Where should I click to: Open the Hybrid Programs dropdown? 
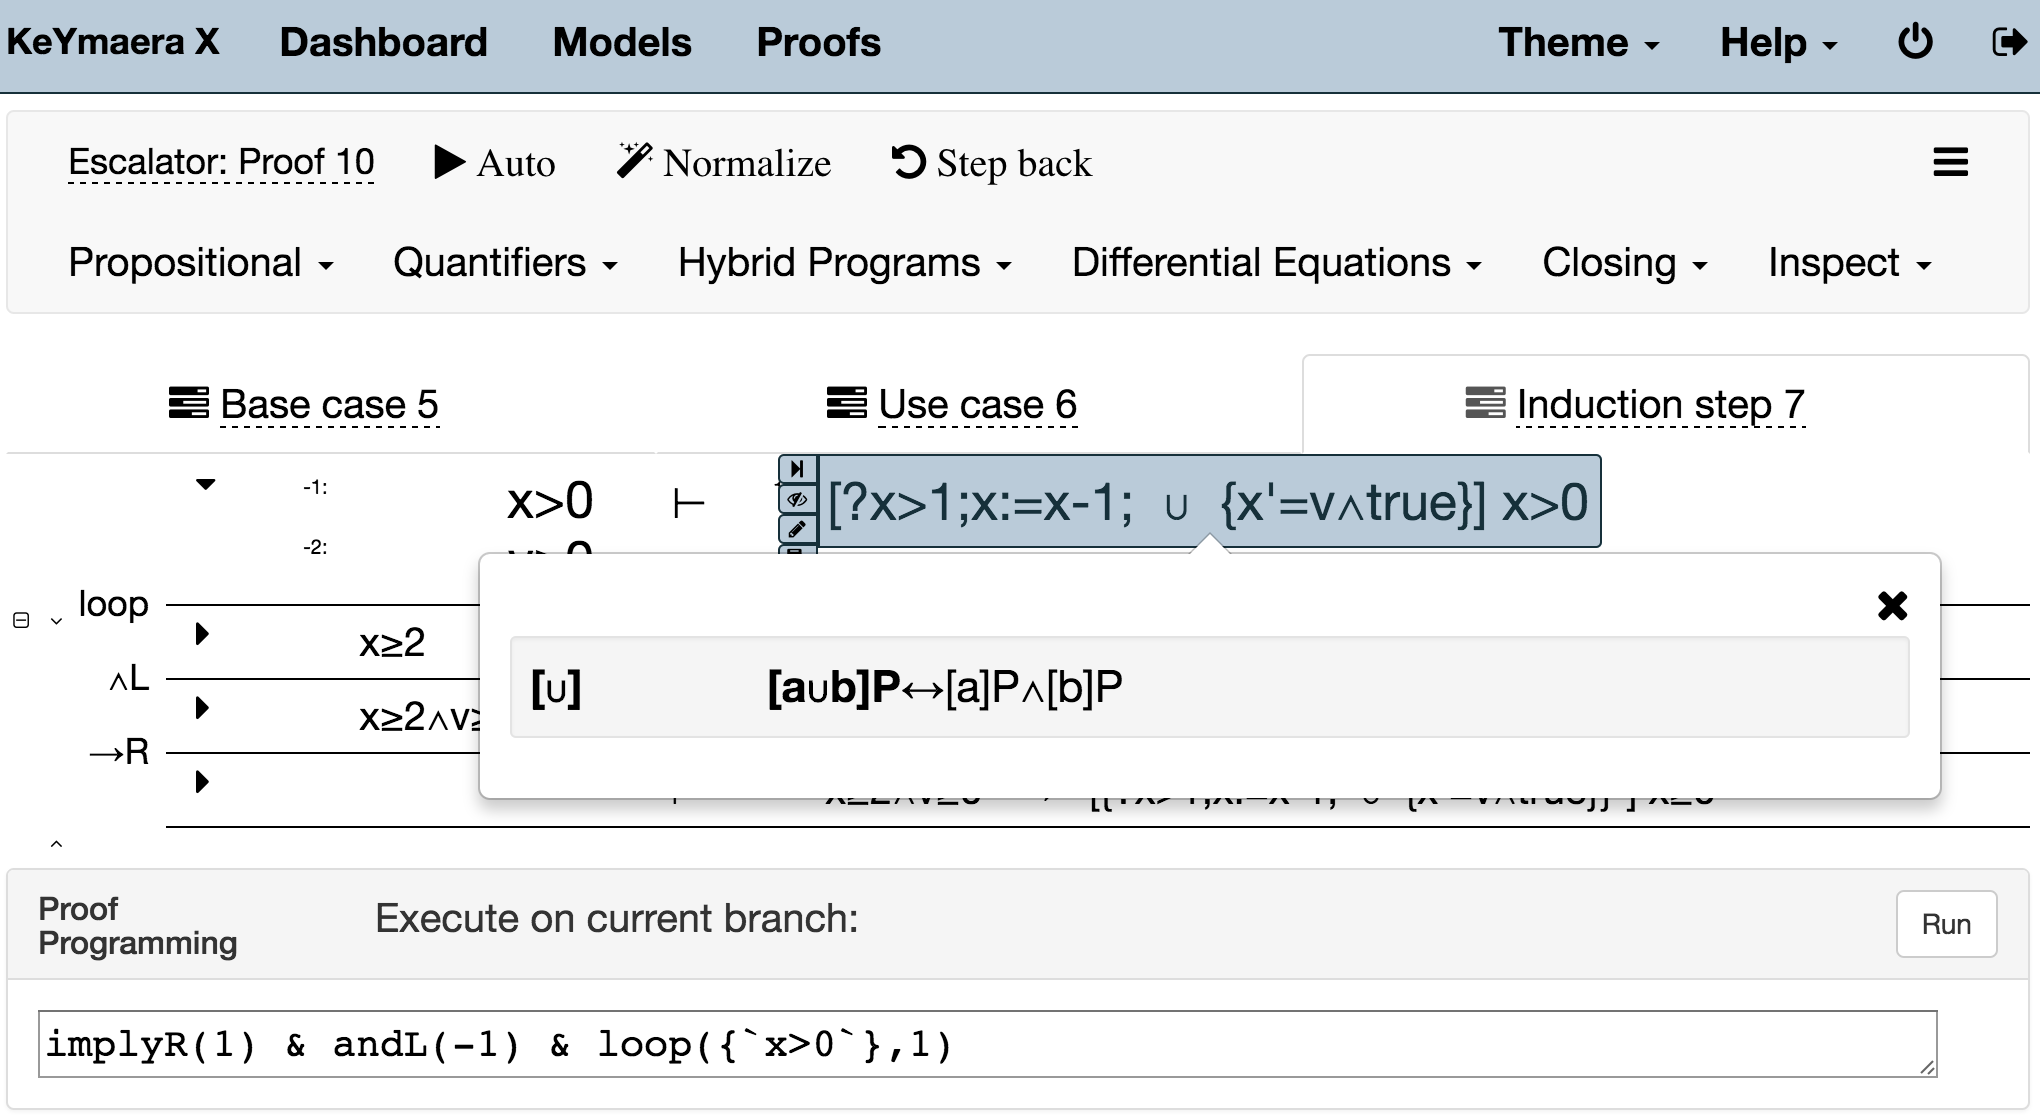844,263
